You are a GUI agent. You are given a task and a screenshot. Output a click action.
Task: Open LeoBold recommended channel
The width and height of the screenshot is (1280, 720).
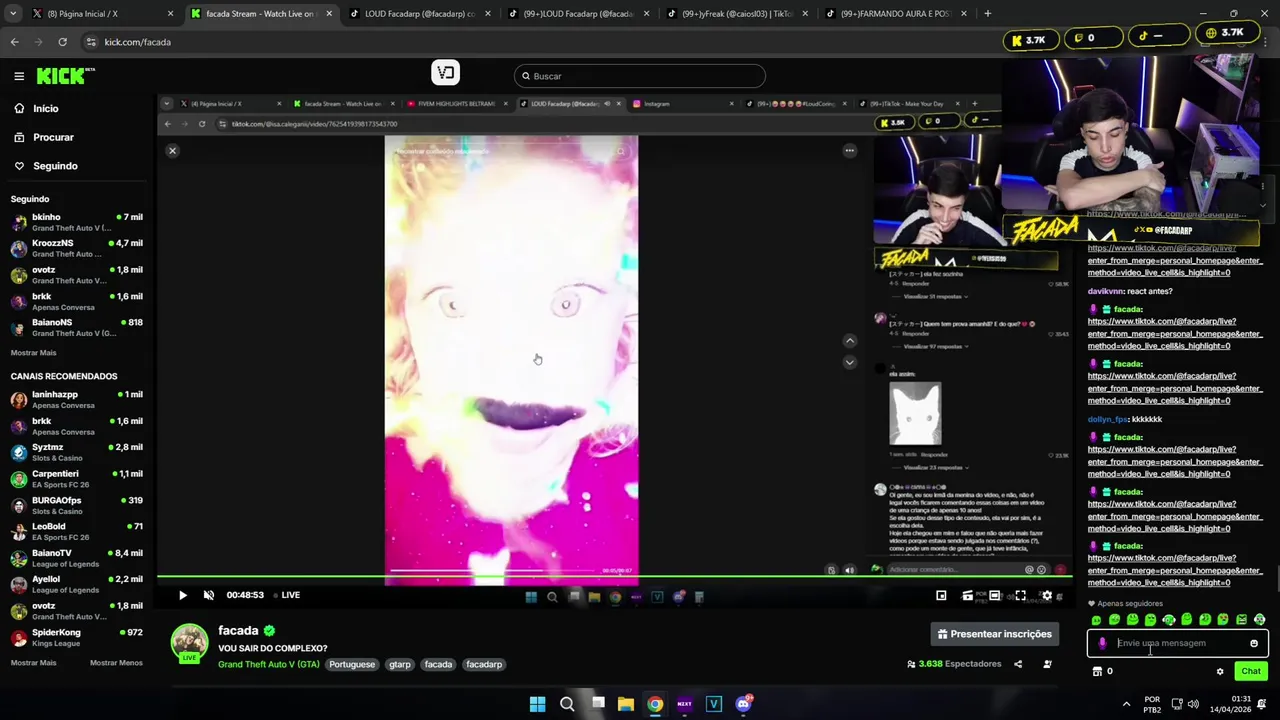76,531
